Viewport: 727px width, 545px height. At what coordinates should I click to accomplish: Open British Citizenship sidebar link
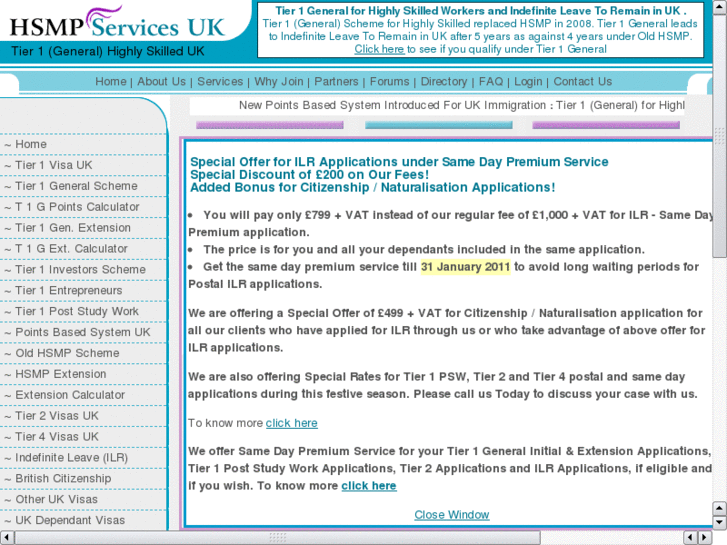pyautogui.click(x=63, y=478)
